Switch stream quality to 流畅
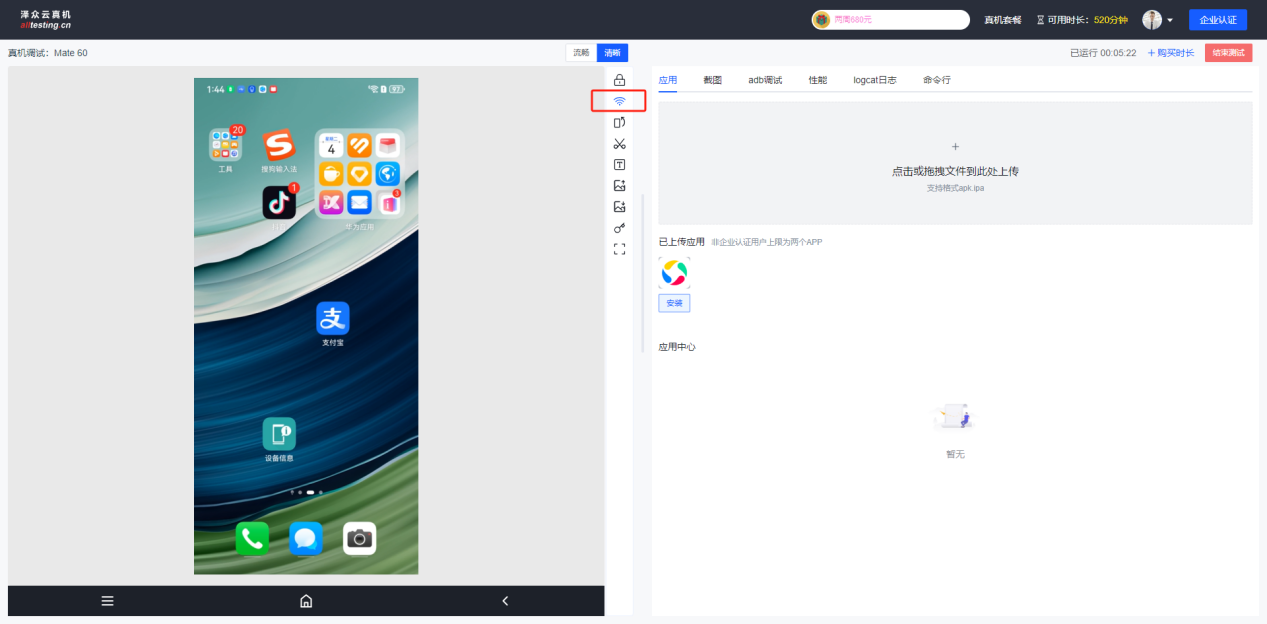1267x624 pixels. (581, 53)
